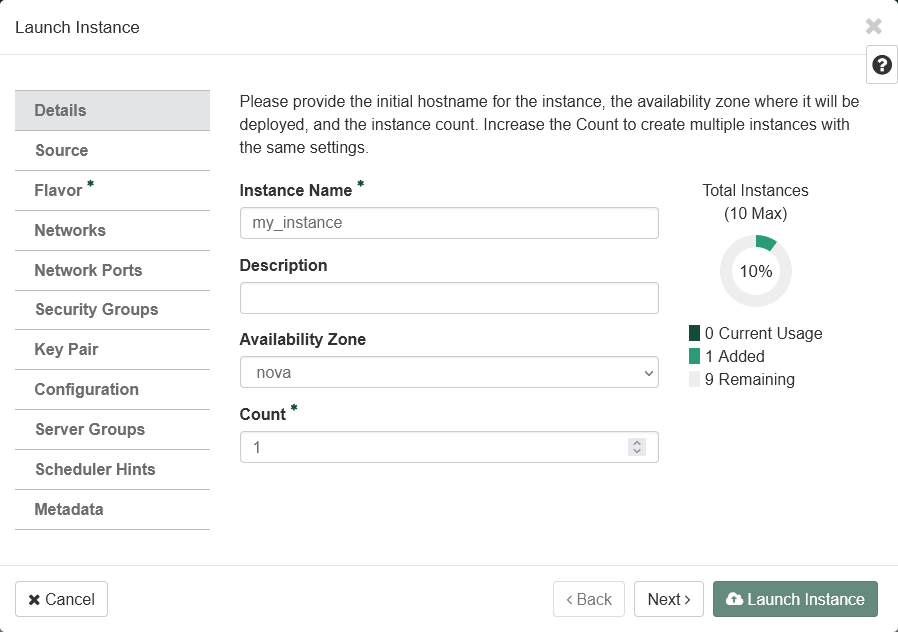Screen dimensions: 898x632
Task: Switch to the Source tab
Action: 112,151
